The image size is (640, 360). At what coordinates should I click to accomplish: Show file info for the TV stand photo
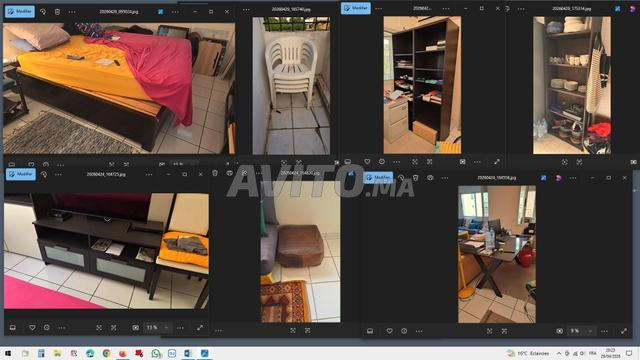tap(47, 327)
